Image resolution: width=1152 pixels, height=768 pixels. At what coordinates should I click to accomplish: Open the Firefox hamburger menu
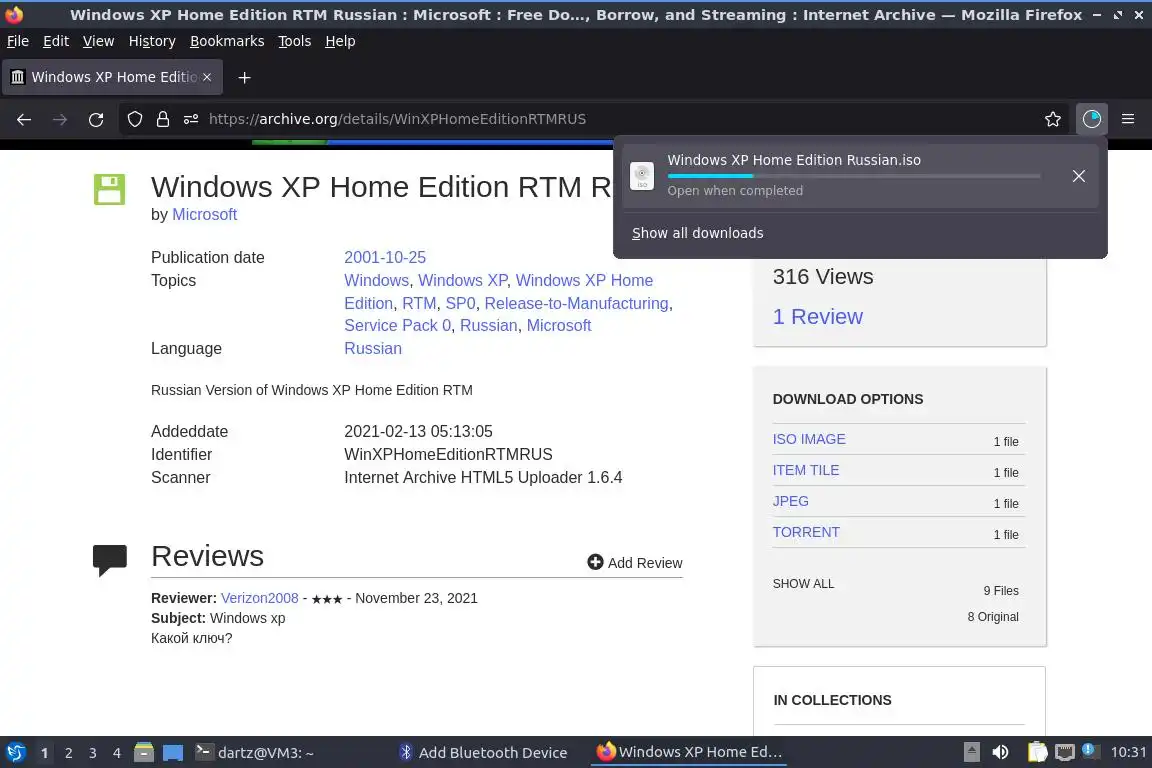click(1128, 119)
